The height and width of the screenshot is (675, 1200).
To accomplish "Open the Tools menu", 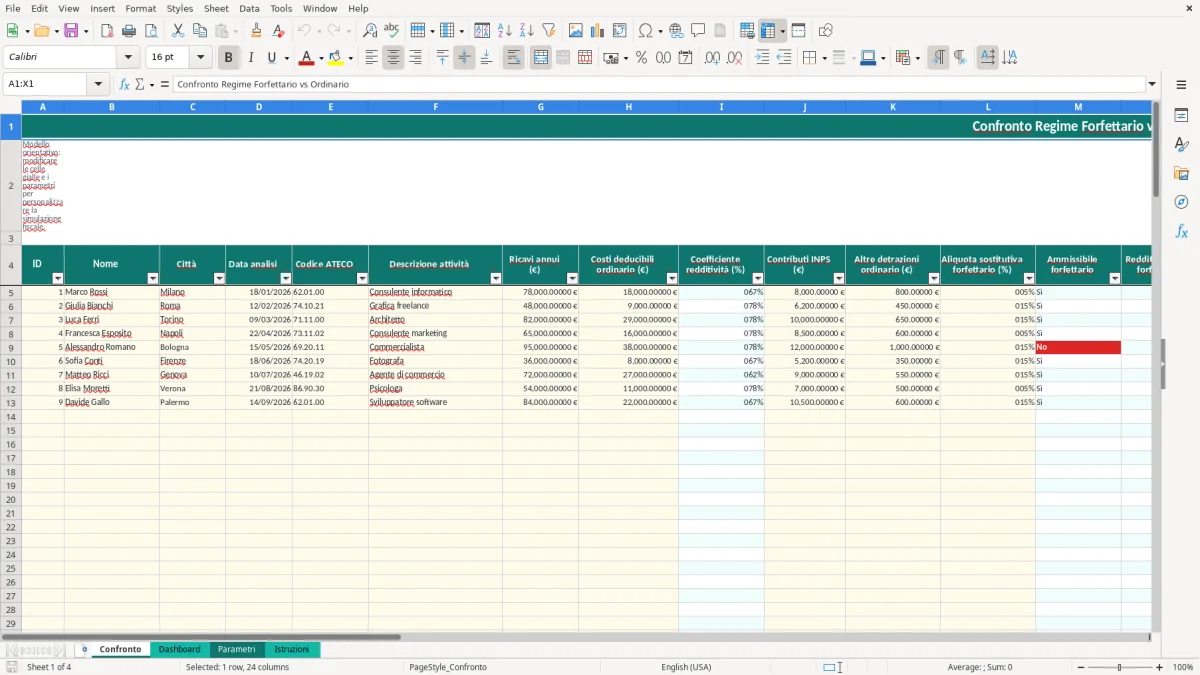I will pos(281,8).
